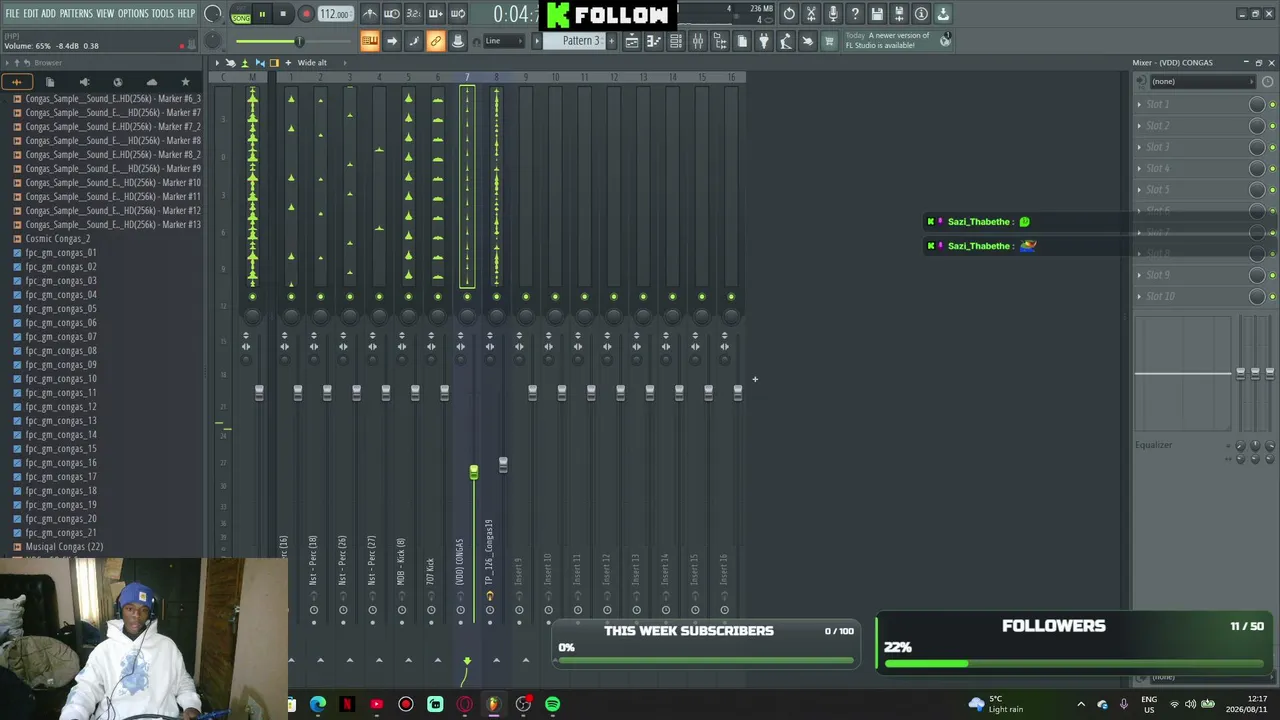The image size is (1280, 720).
Task: Select the browser sounds waveform tab icon
Action: [17, 82]
